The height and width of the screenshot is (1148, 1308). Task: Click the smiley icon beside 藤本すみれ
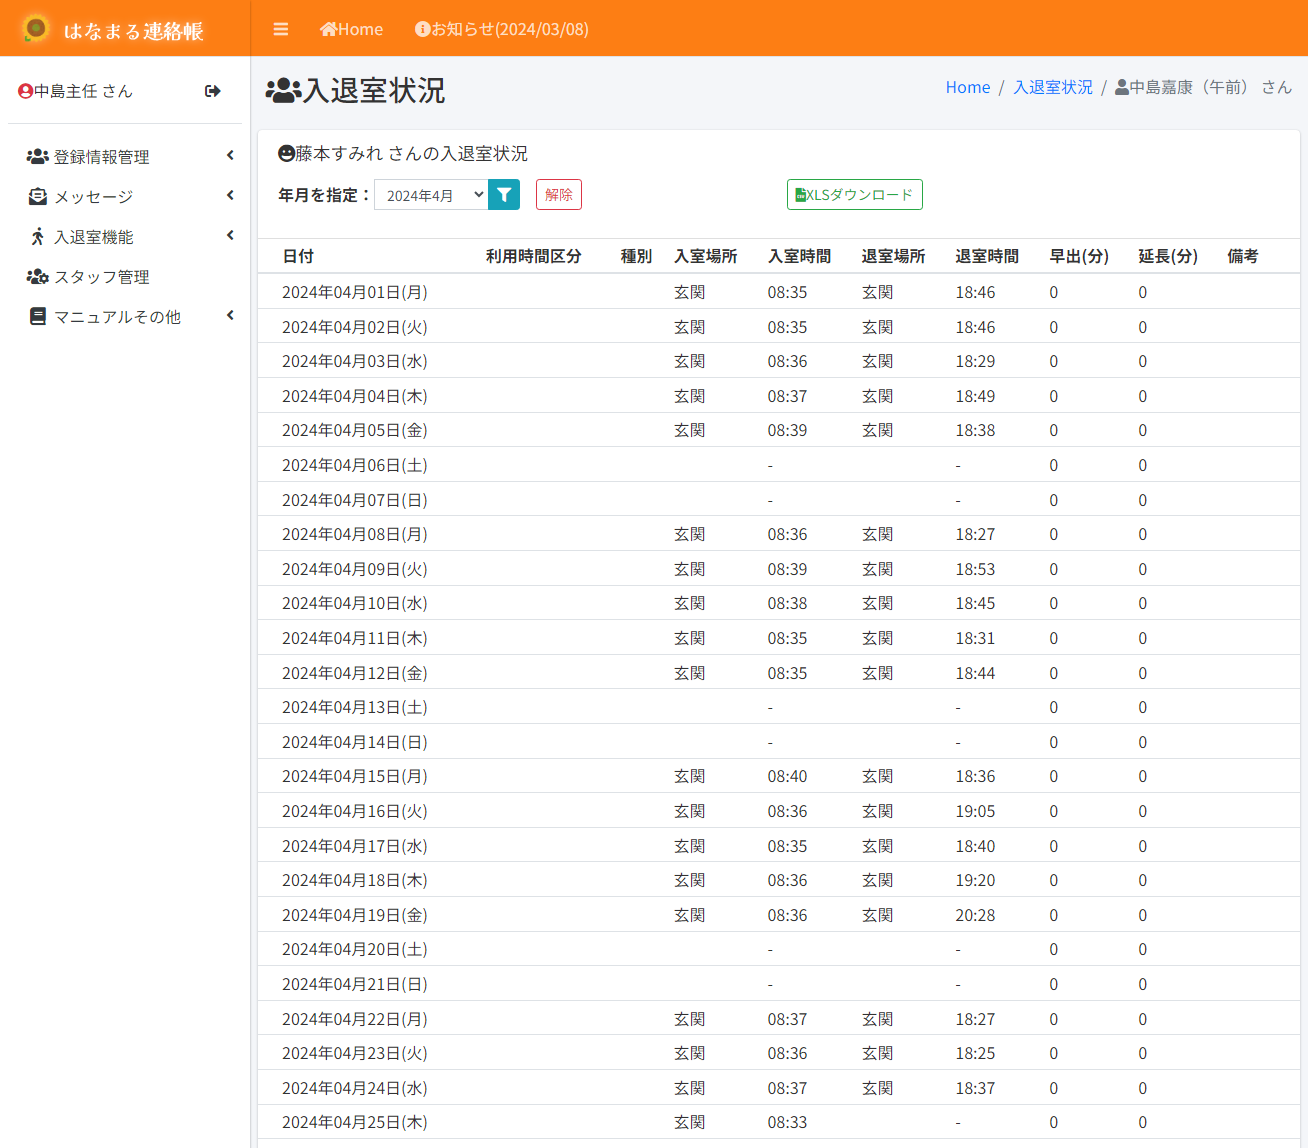pos(286,154)
